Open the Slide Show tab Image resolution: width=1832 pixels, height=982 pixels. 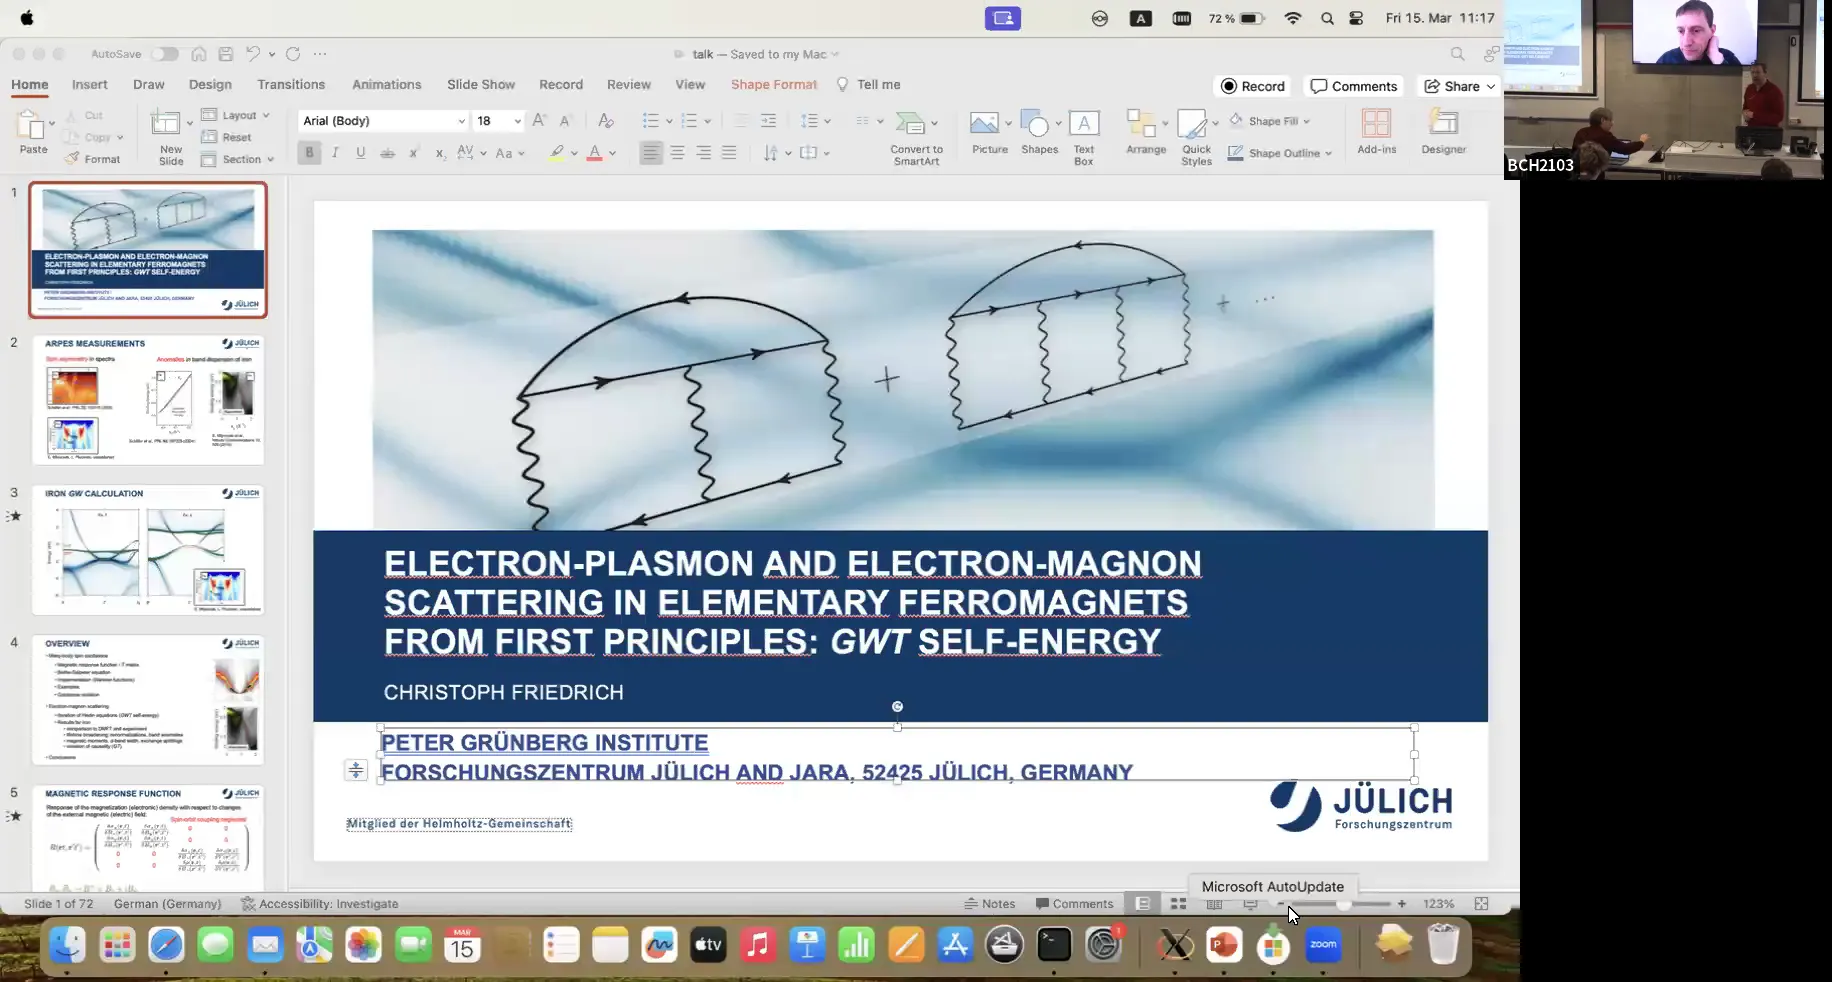481,84
